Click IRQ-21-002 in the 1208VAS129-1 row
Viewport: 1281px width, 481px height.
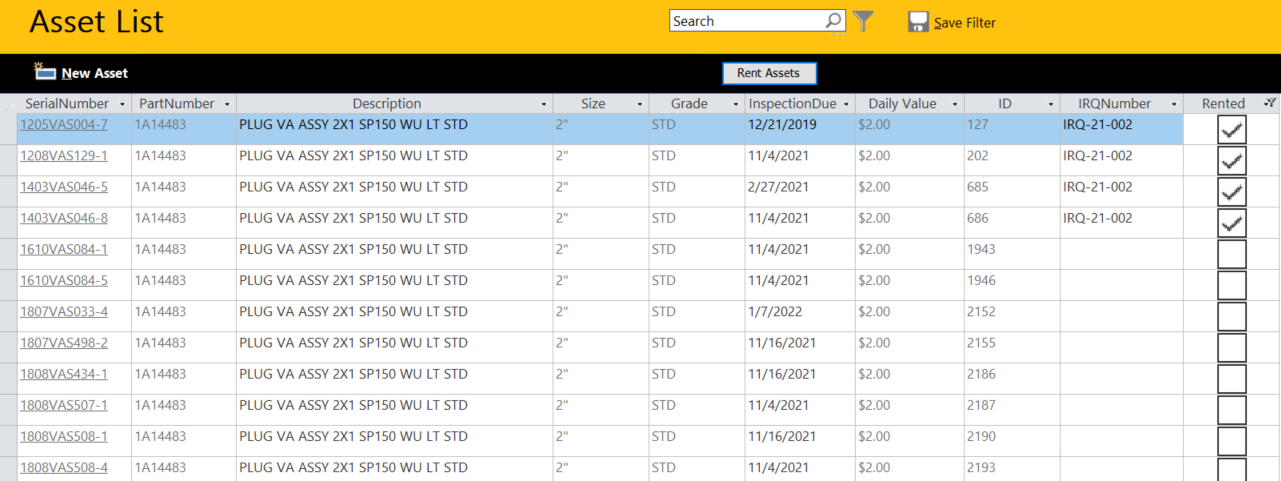point(1098,156)
